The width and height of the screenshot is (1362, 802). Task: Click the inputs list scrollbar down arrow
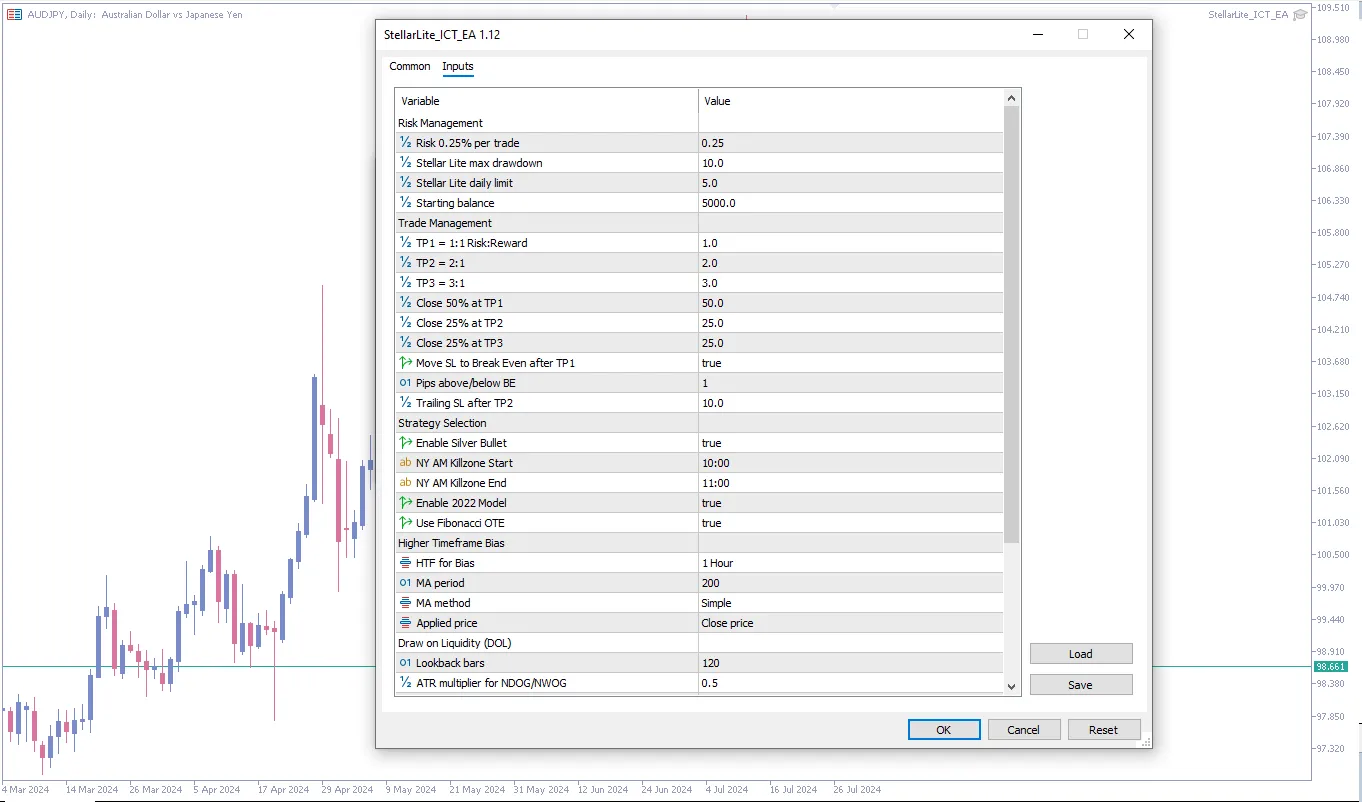pyautogui.click(x=1011, y=686)
